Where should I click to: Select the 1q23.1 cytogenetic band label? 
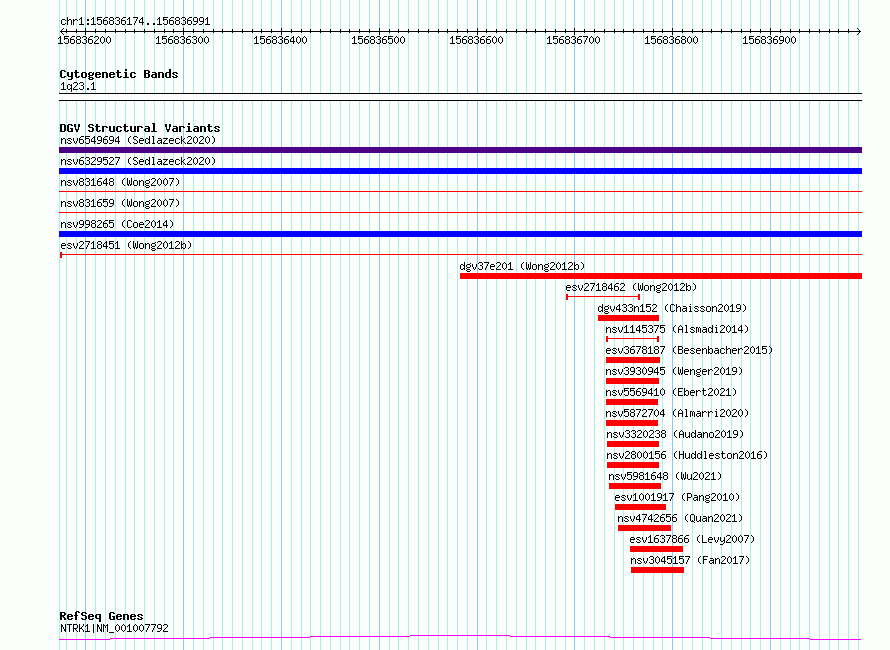tap(78, 87)
